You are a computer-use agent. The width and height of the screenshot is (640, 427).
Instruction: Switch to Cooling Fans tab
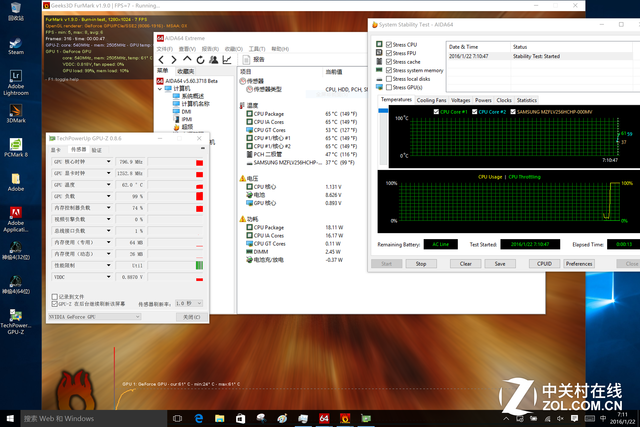tap(431, 100)
